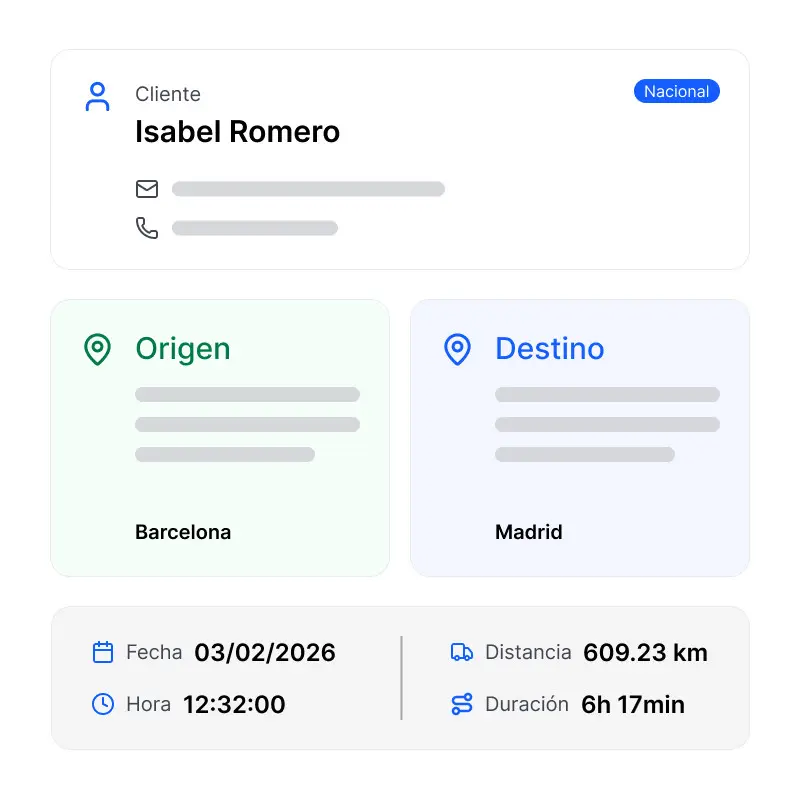Image resolution: width=800 pixels, height=800 pixels.
Task: Click the phone receiver icon
Action: point(147,228)
